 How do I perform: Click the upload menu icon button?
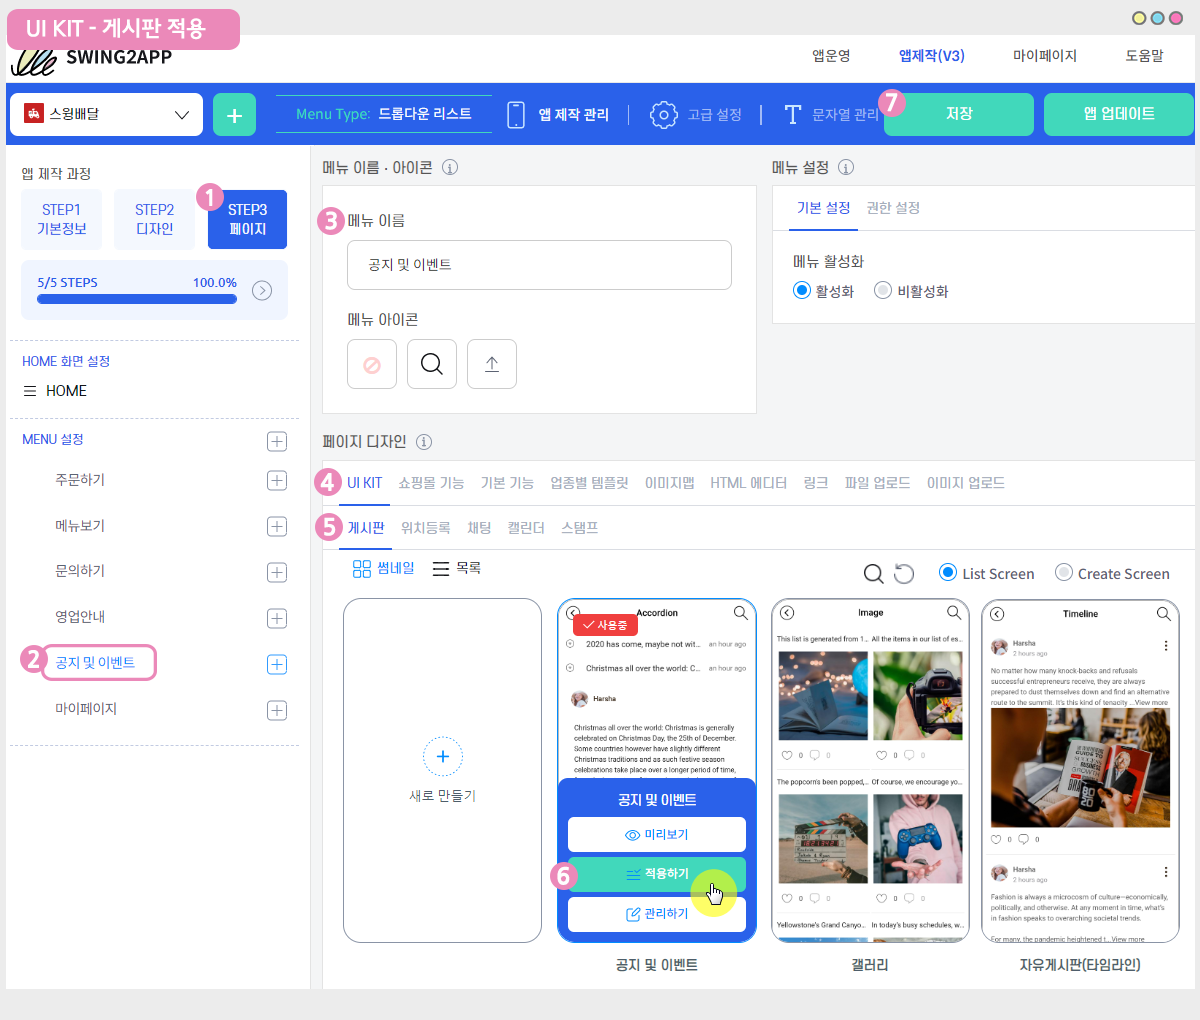492,364
